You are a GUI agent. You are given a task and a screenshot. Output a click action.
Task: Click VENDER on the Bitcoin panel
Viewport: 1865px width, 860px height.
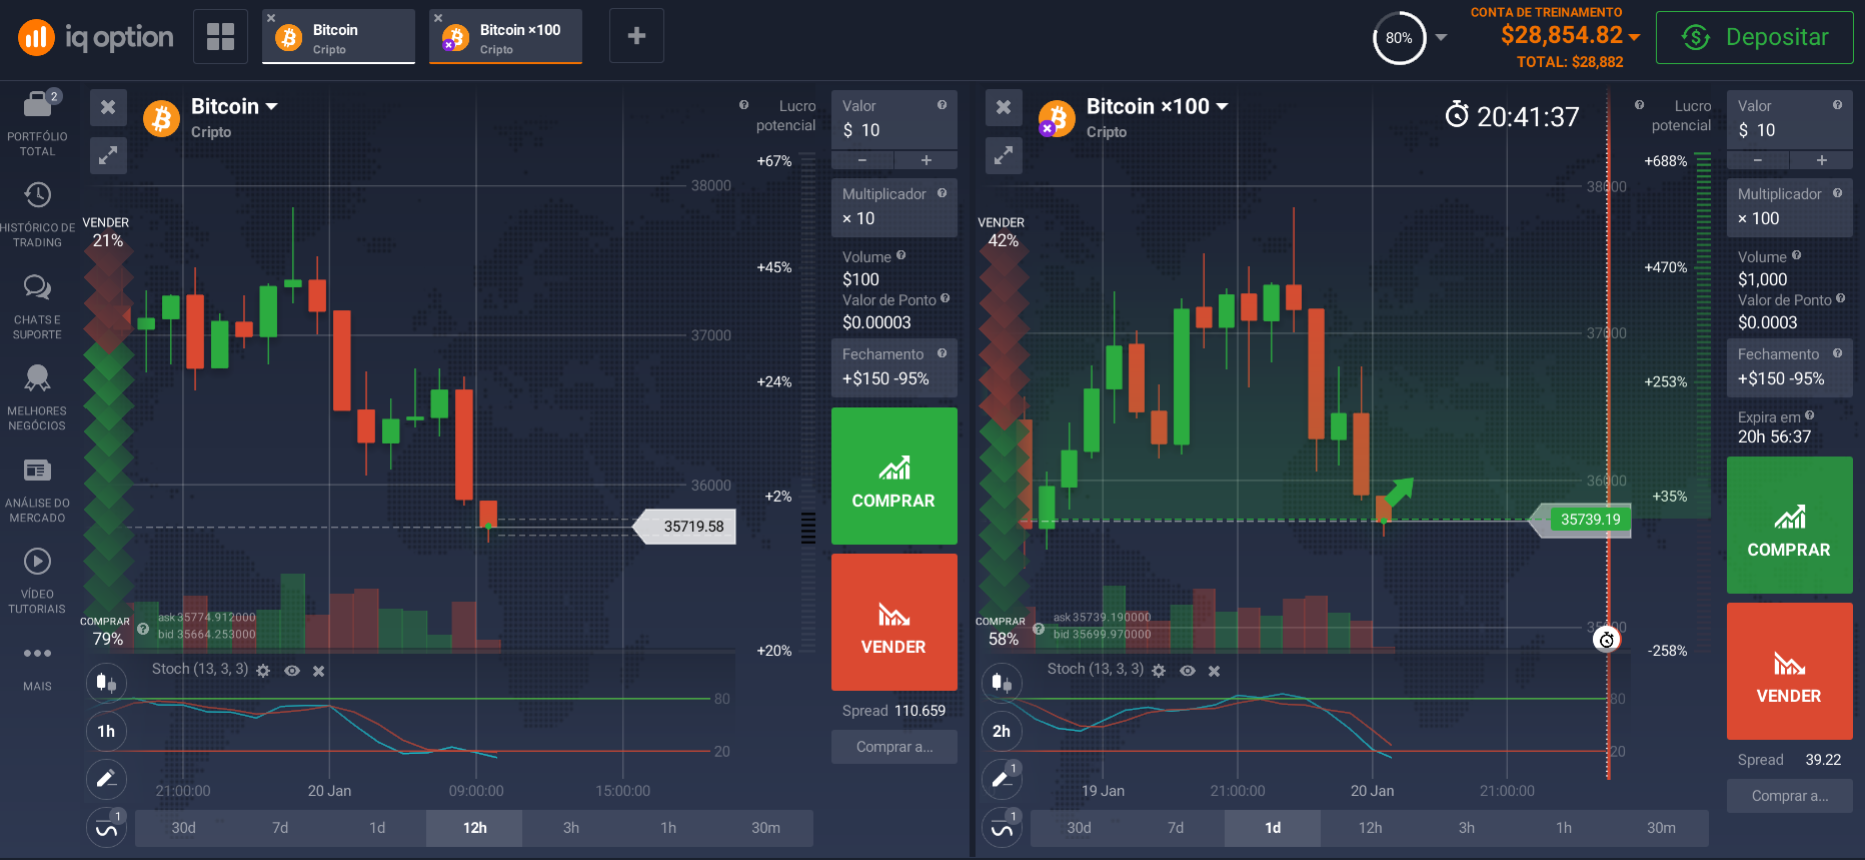click(894, 622)
